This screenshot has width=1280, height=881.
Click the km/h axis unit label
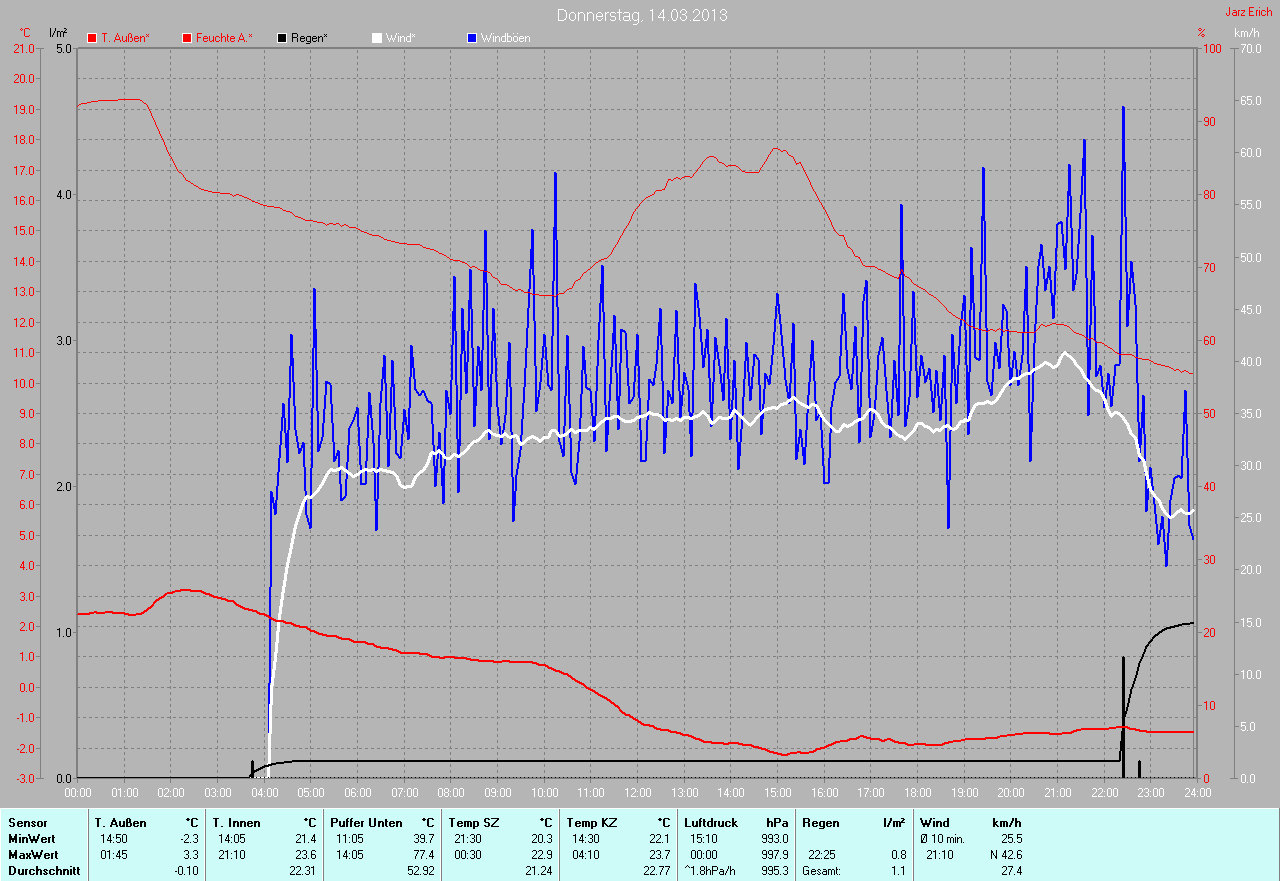(x=1247, y=33)
